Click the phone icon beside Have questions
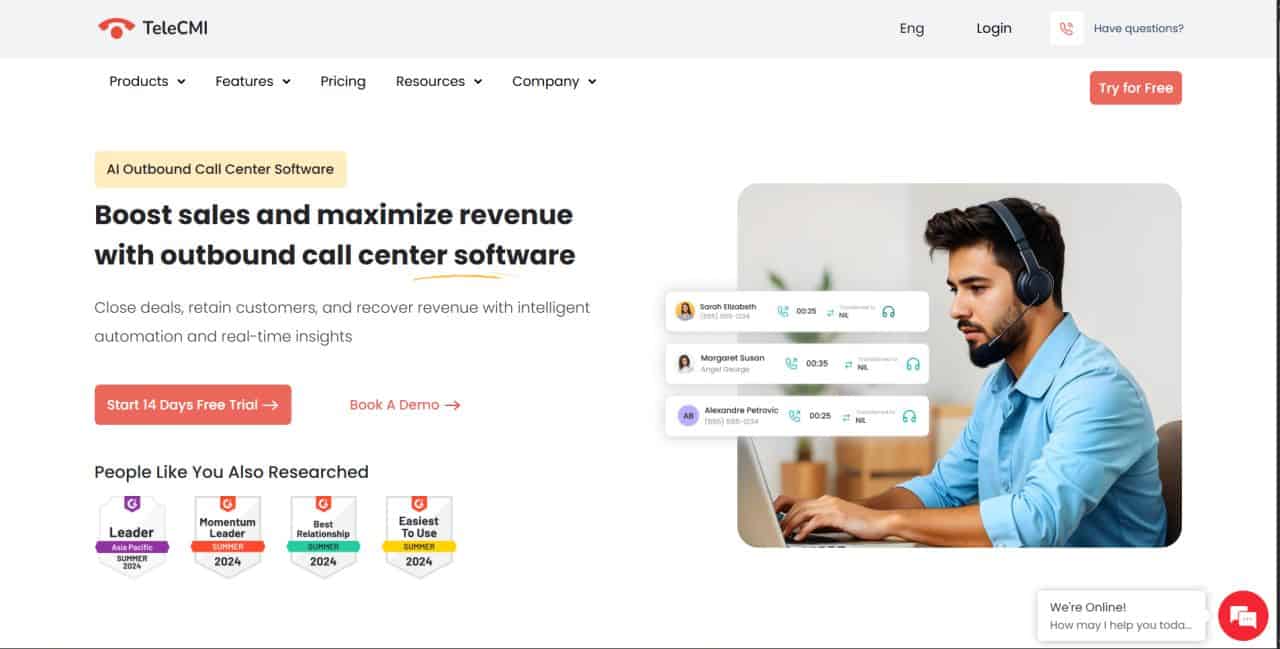Screen dimensions: 1280x649 point(1066,29)
